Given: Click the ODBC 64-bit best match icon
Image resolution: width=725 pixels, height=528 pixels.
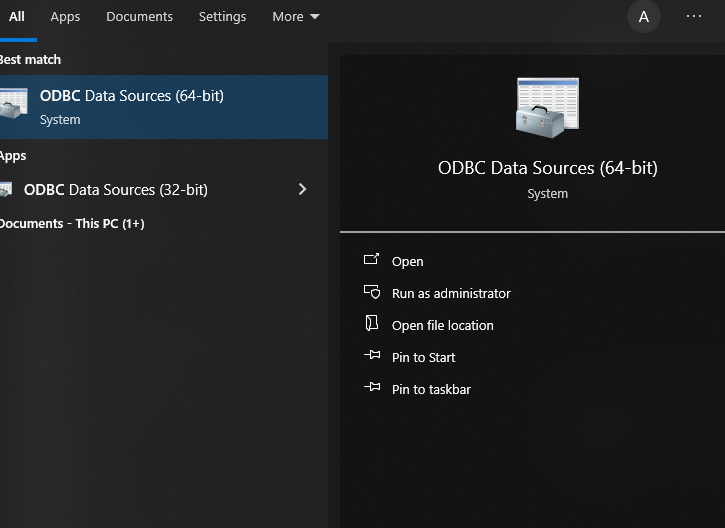Looking at the screenshot, I should 12,106.
